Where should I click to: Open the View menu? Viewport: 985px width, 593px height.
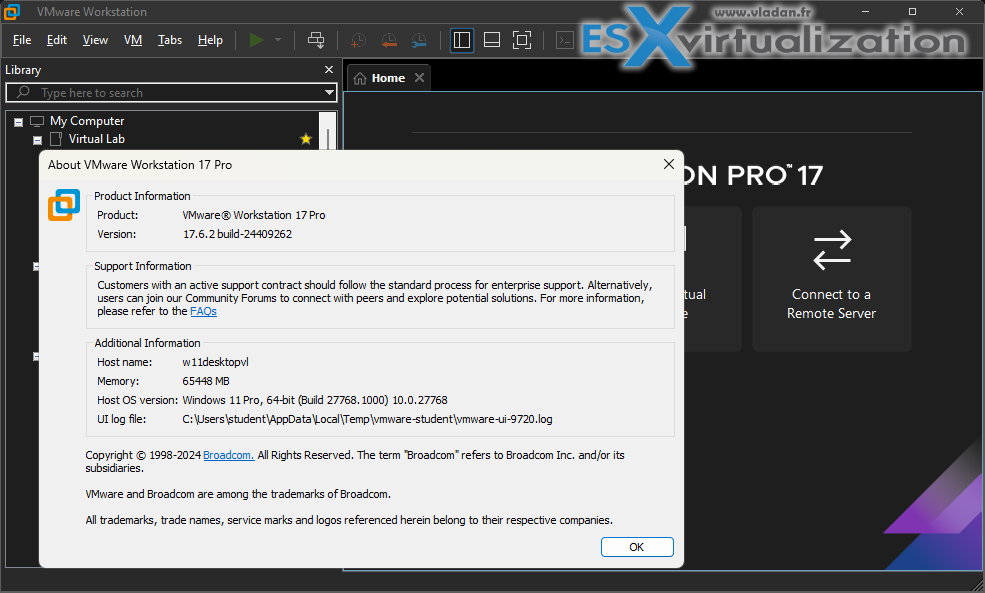95,40
